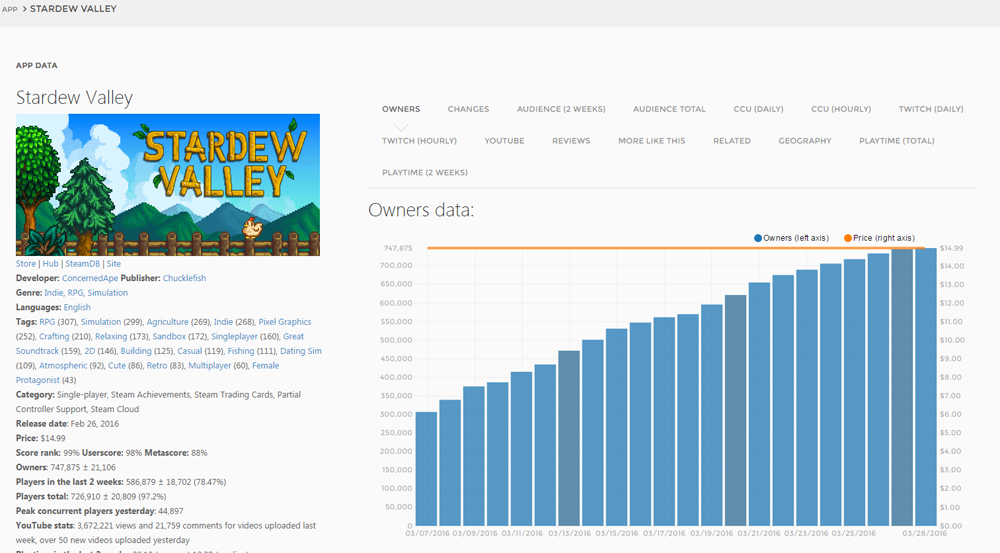The height and width of the screenshot is (553, 1000).
Task: Click the Cute tag
Action: tap(117, 366)
